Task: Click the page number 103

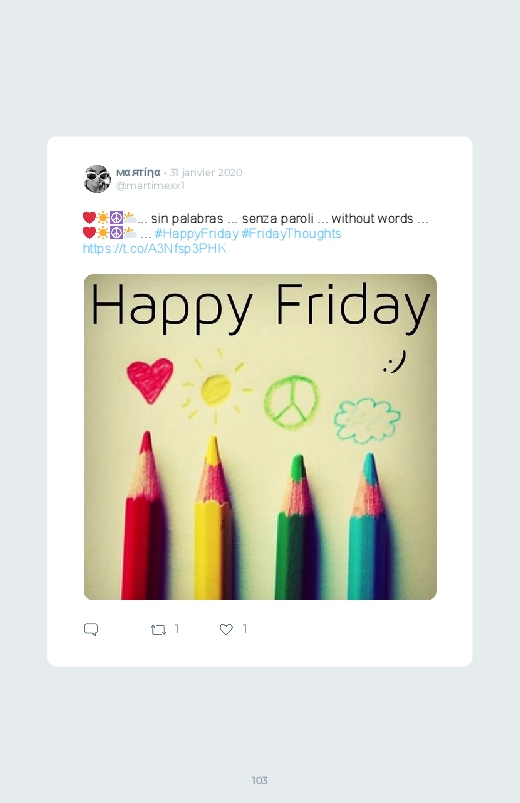Action: tap(260, 780)
